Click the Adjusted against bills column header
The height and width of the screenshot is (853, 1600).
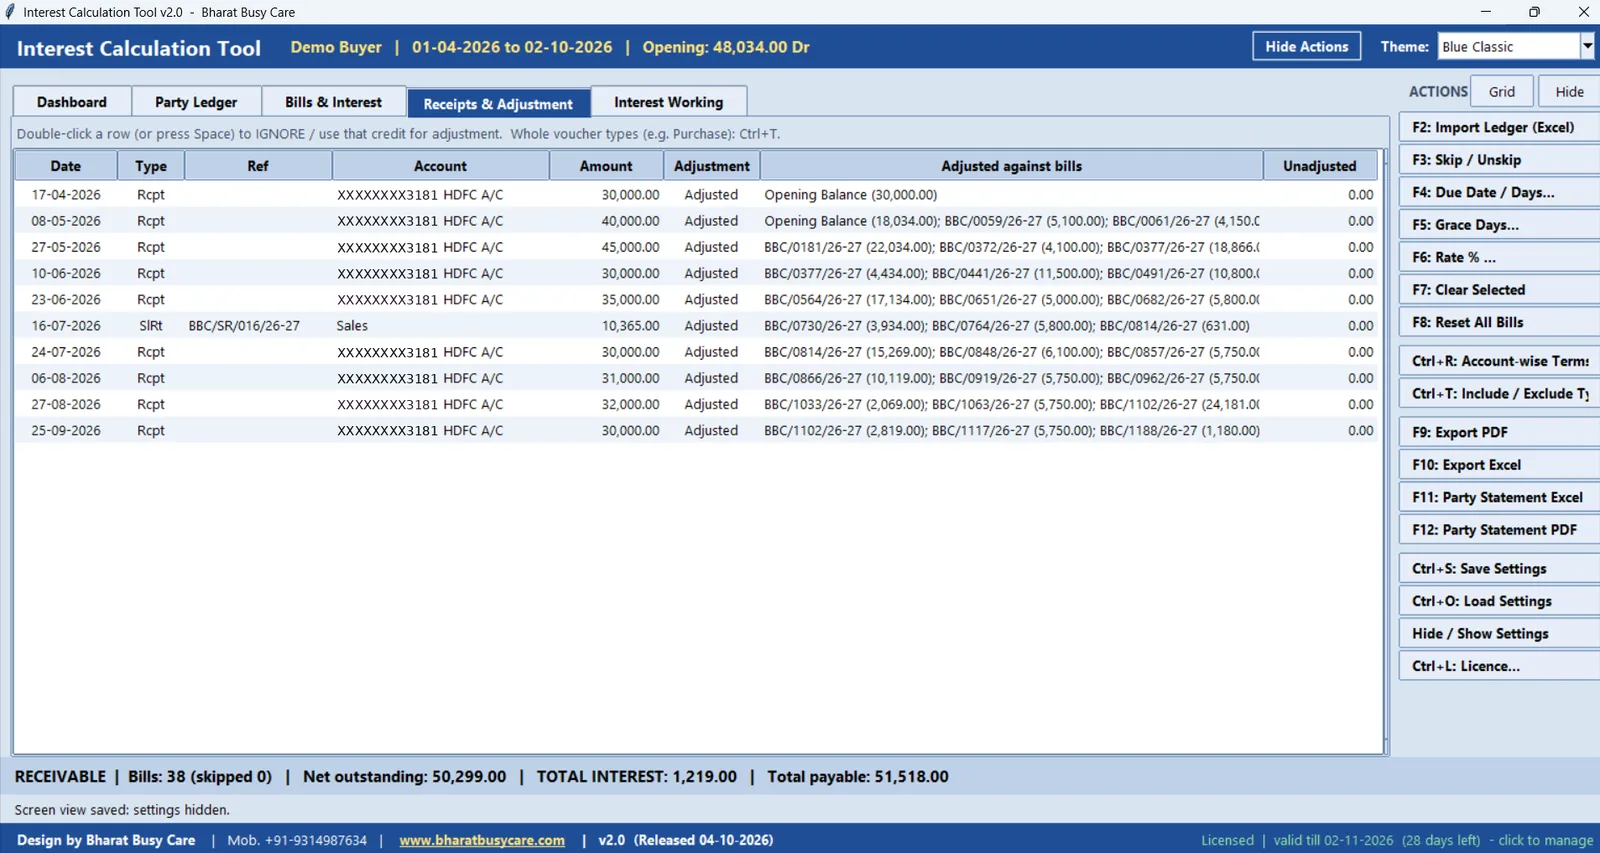(1011, 166)
